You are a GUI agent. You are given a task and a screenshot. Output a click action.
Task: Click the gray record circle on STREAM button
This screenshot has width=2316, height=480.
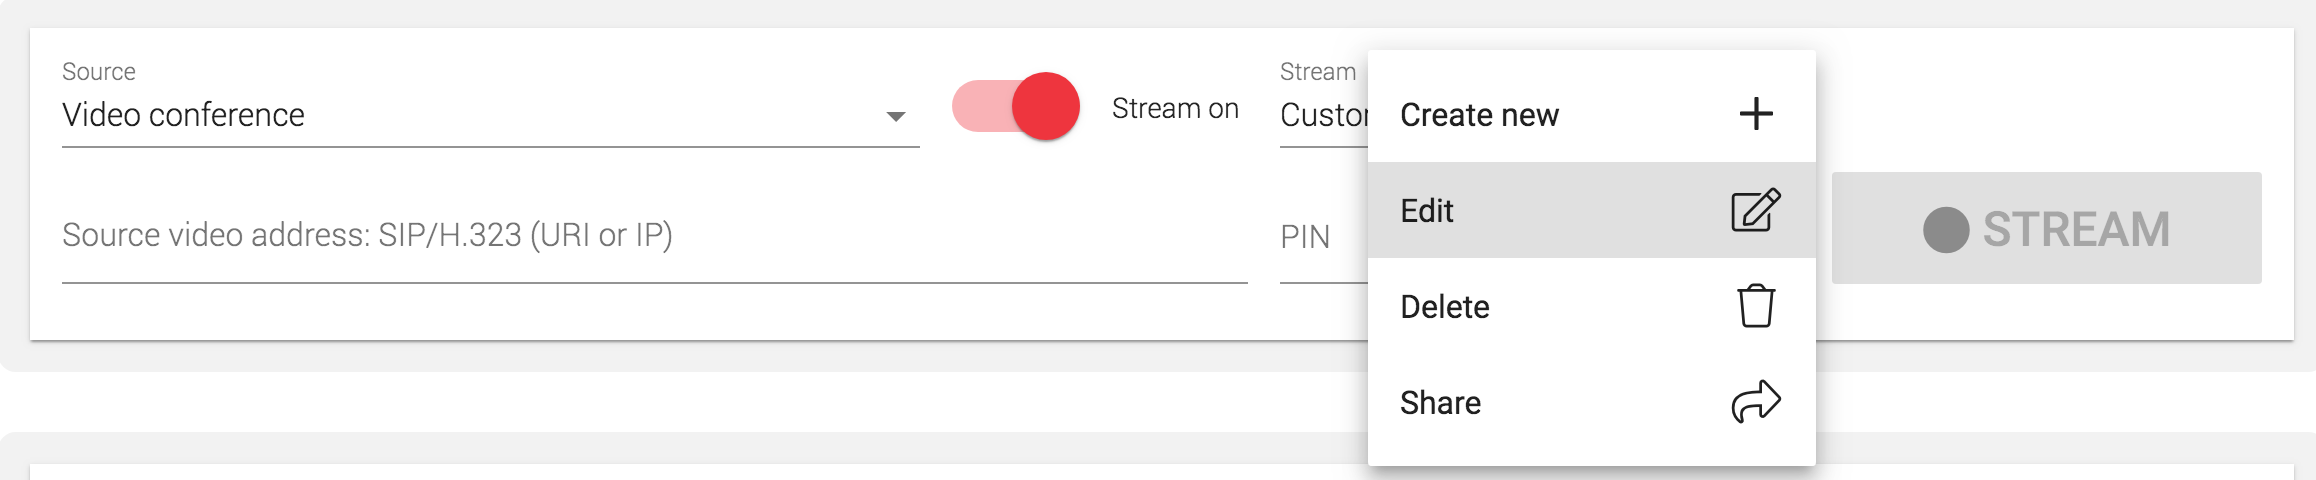coord(1946,230)
